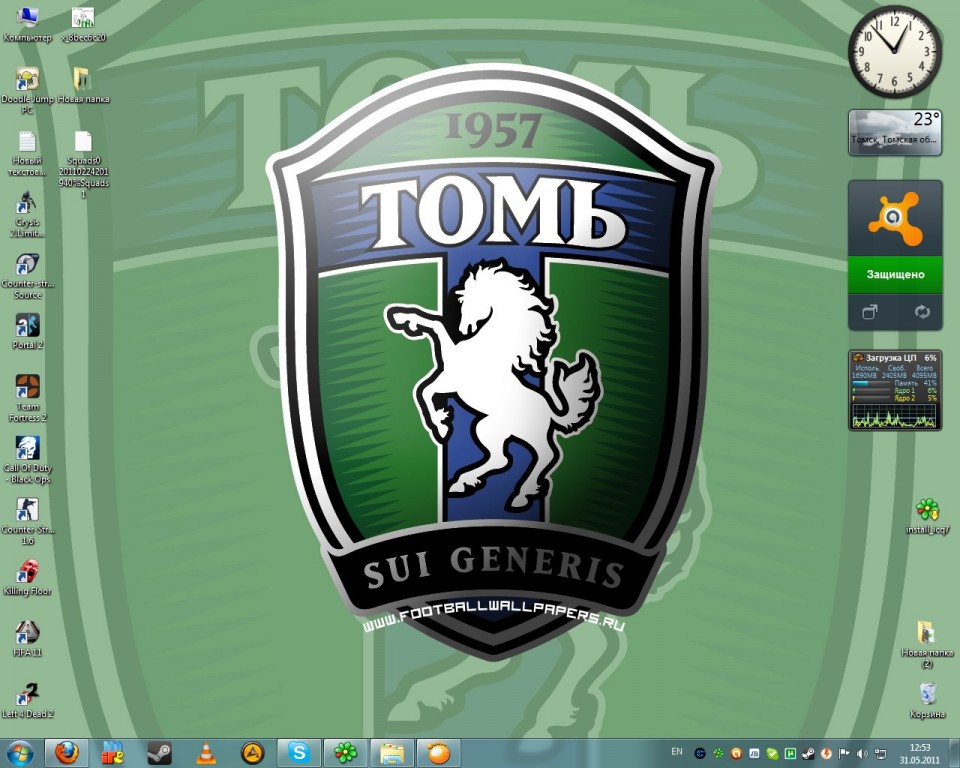
Task: Launch the FIFA 11 shortcut
Action: [28, 639]
